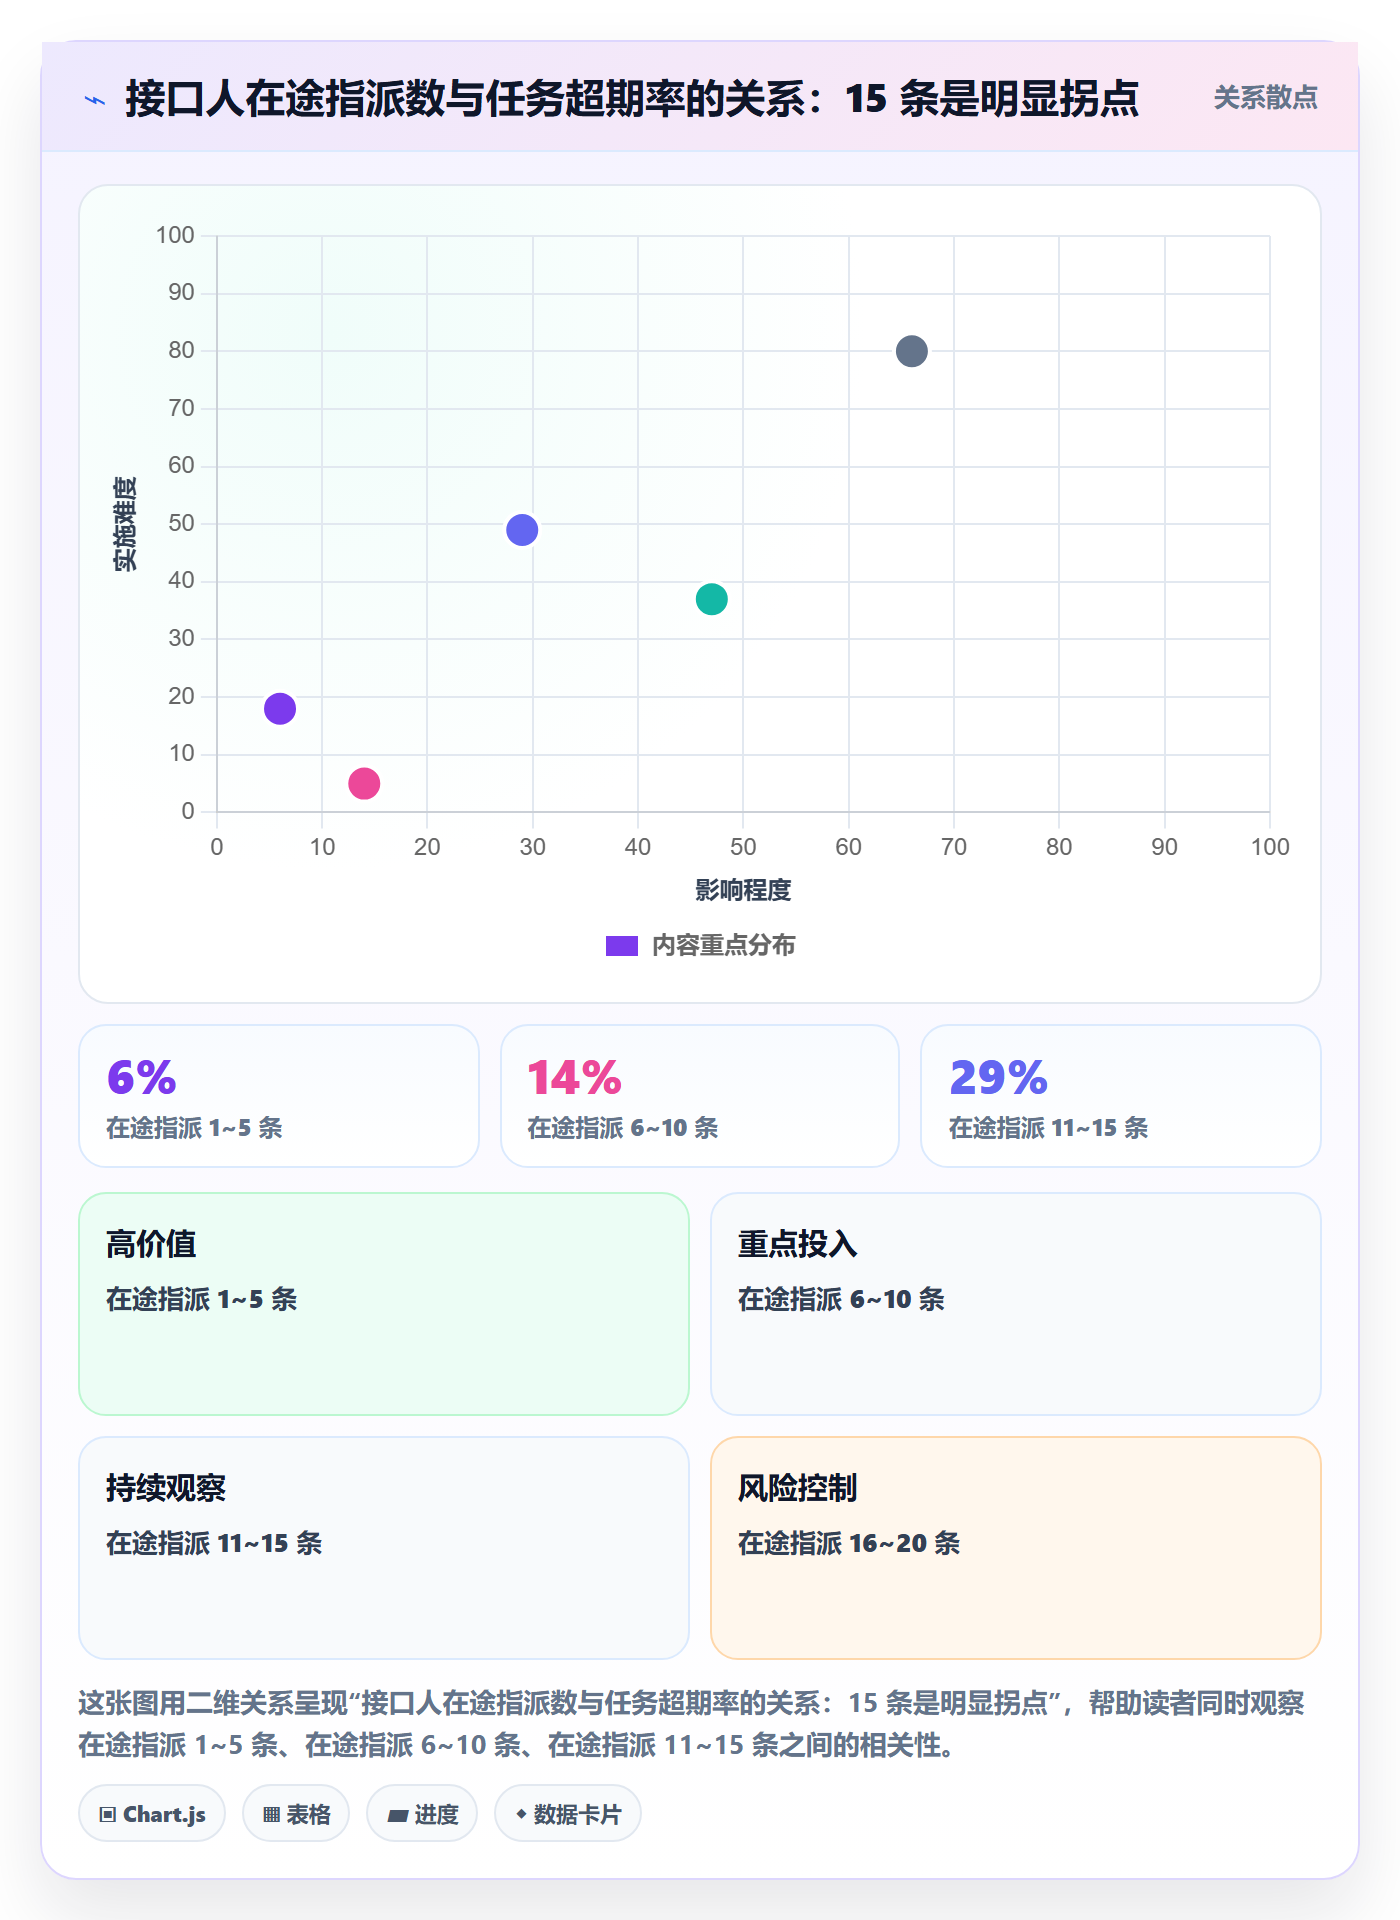The width and height of the screenshot is (1400, 1920).
Task: Click the bar icon in 进度 chip
Action: click(x=397, y=1815)
